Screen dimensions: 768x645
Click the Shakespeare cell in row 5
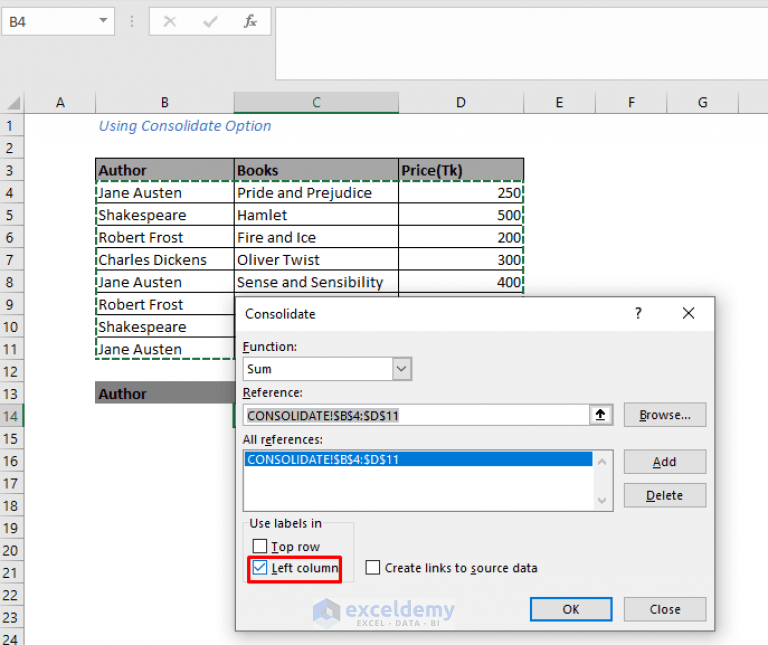point(165,215)
